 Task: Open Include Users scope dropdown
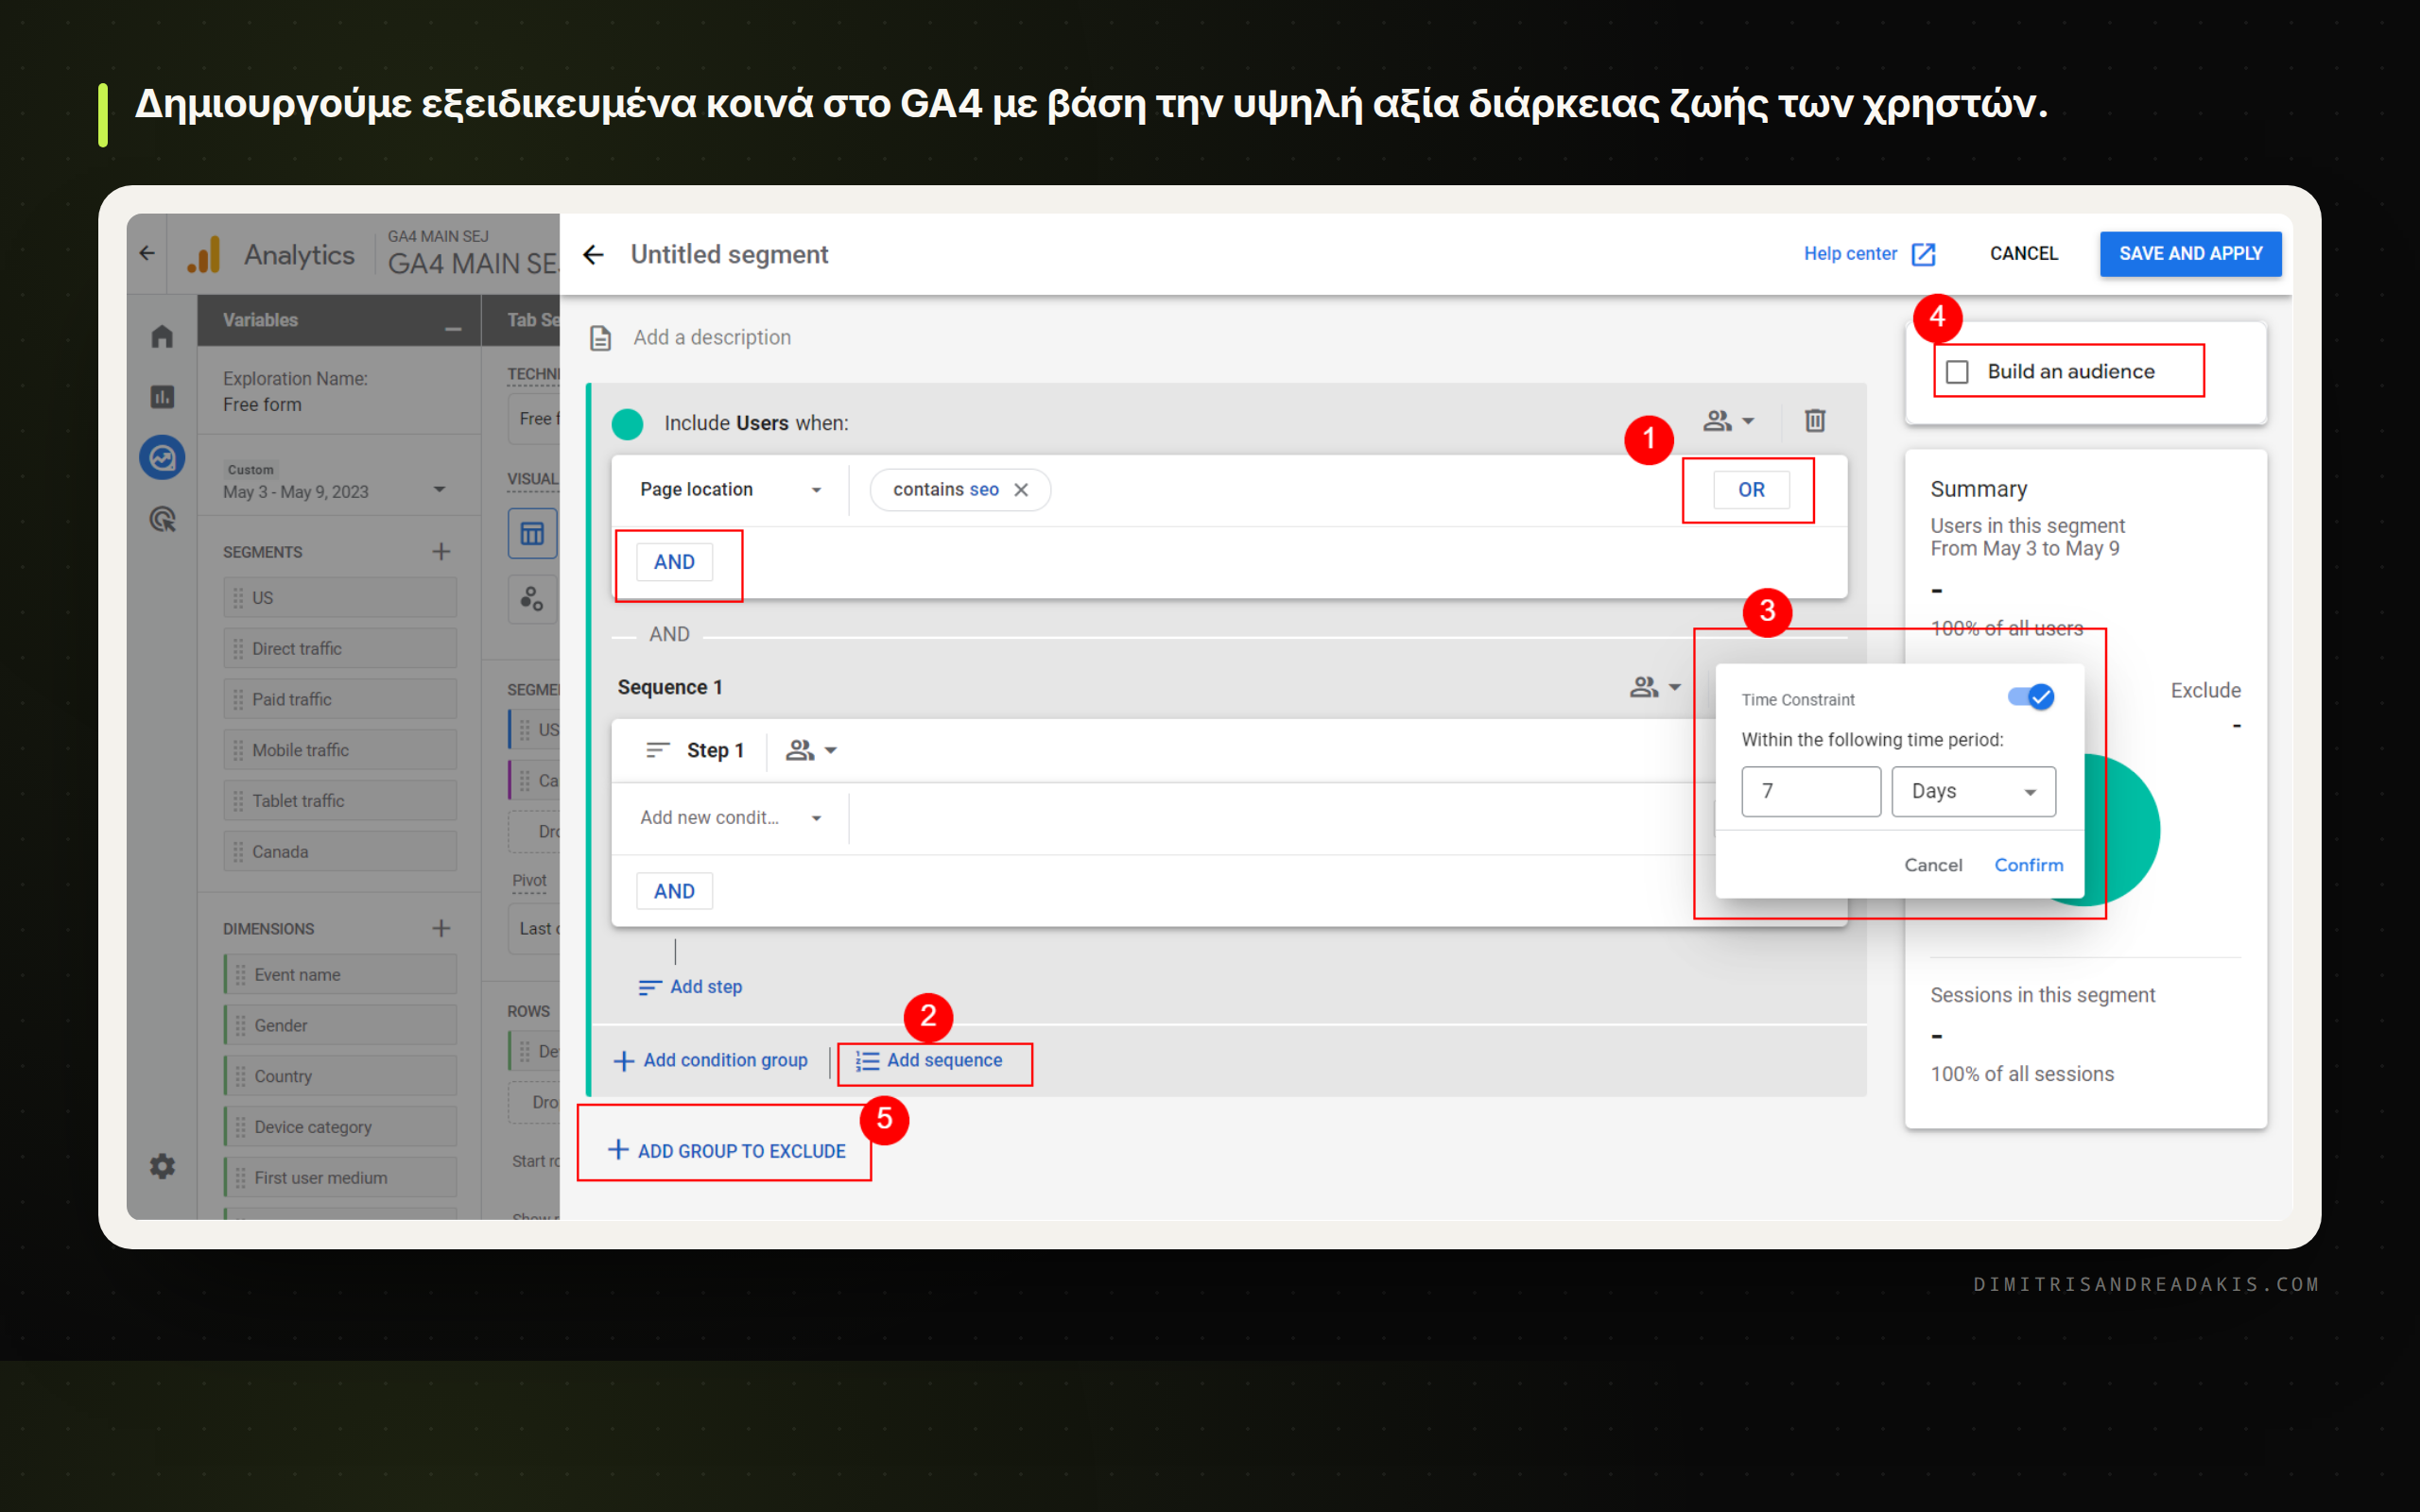click(x=1729, y=421)
